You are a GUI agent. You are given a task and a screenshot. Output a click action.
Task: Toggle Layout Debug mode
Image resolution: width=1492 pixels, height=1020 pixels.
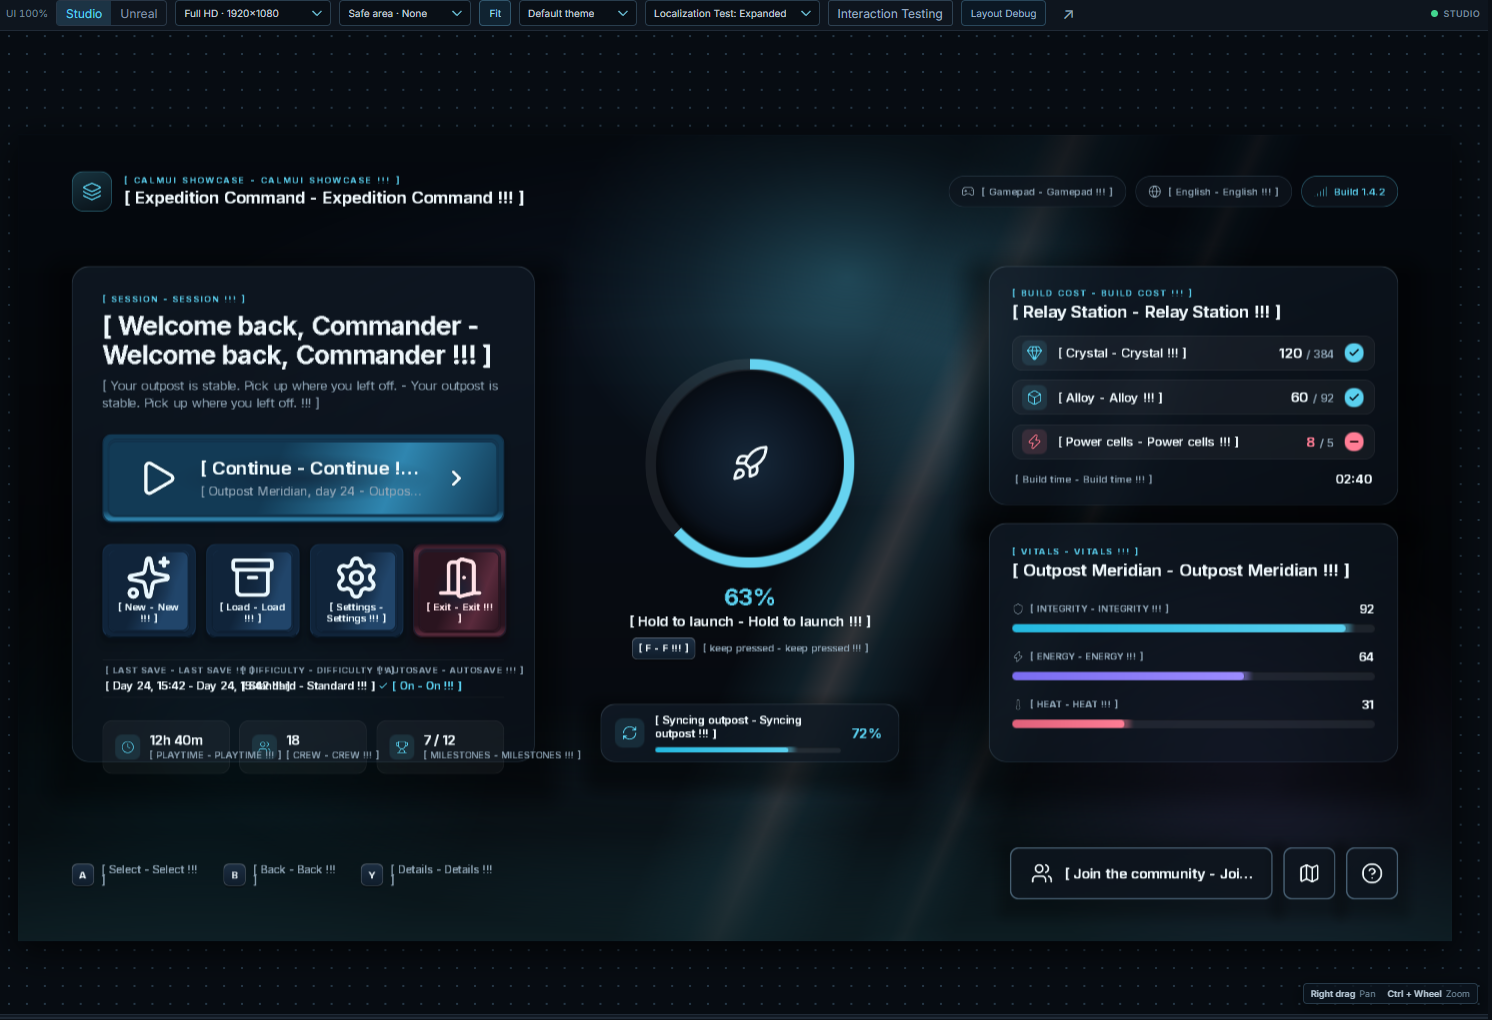[x=1003, y=14]
